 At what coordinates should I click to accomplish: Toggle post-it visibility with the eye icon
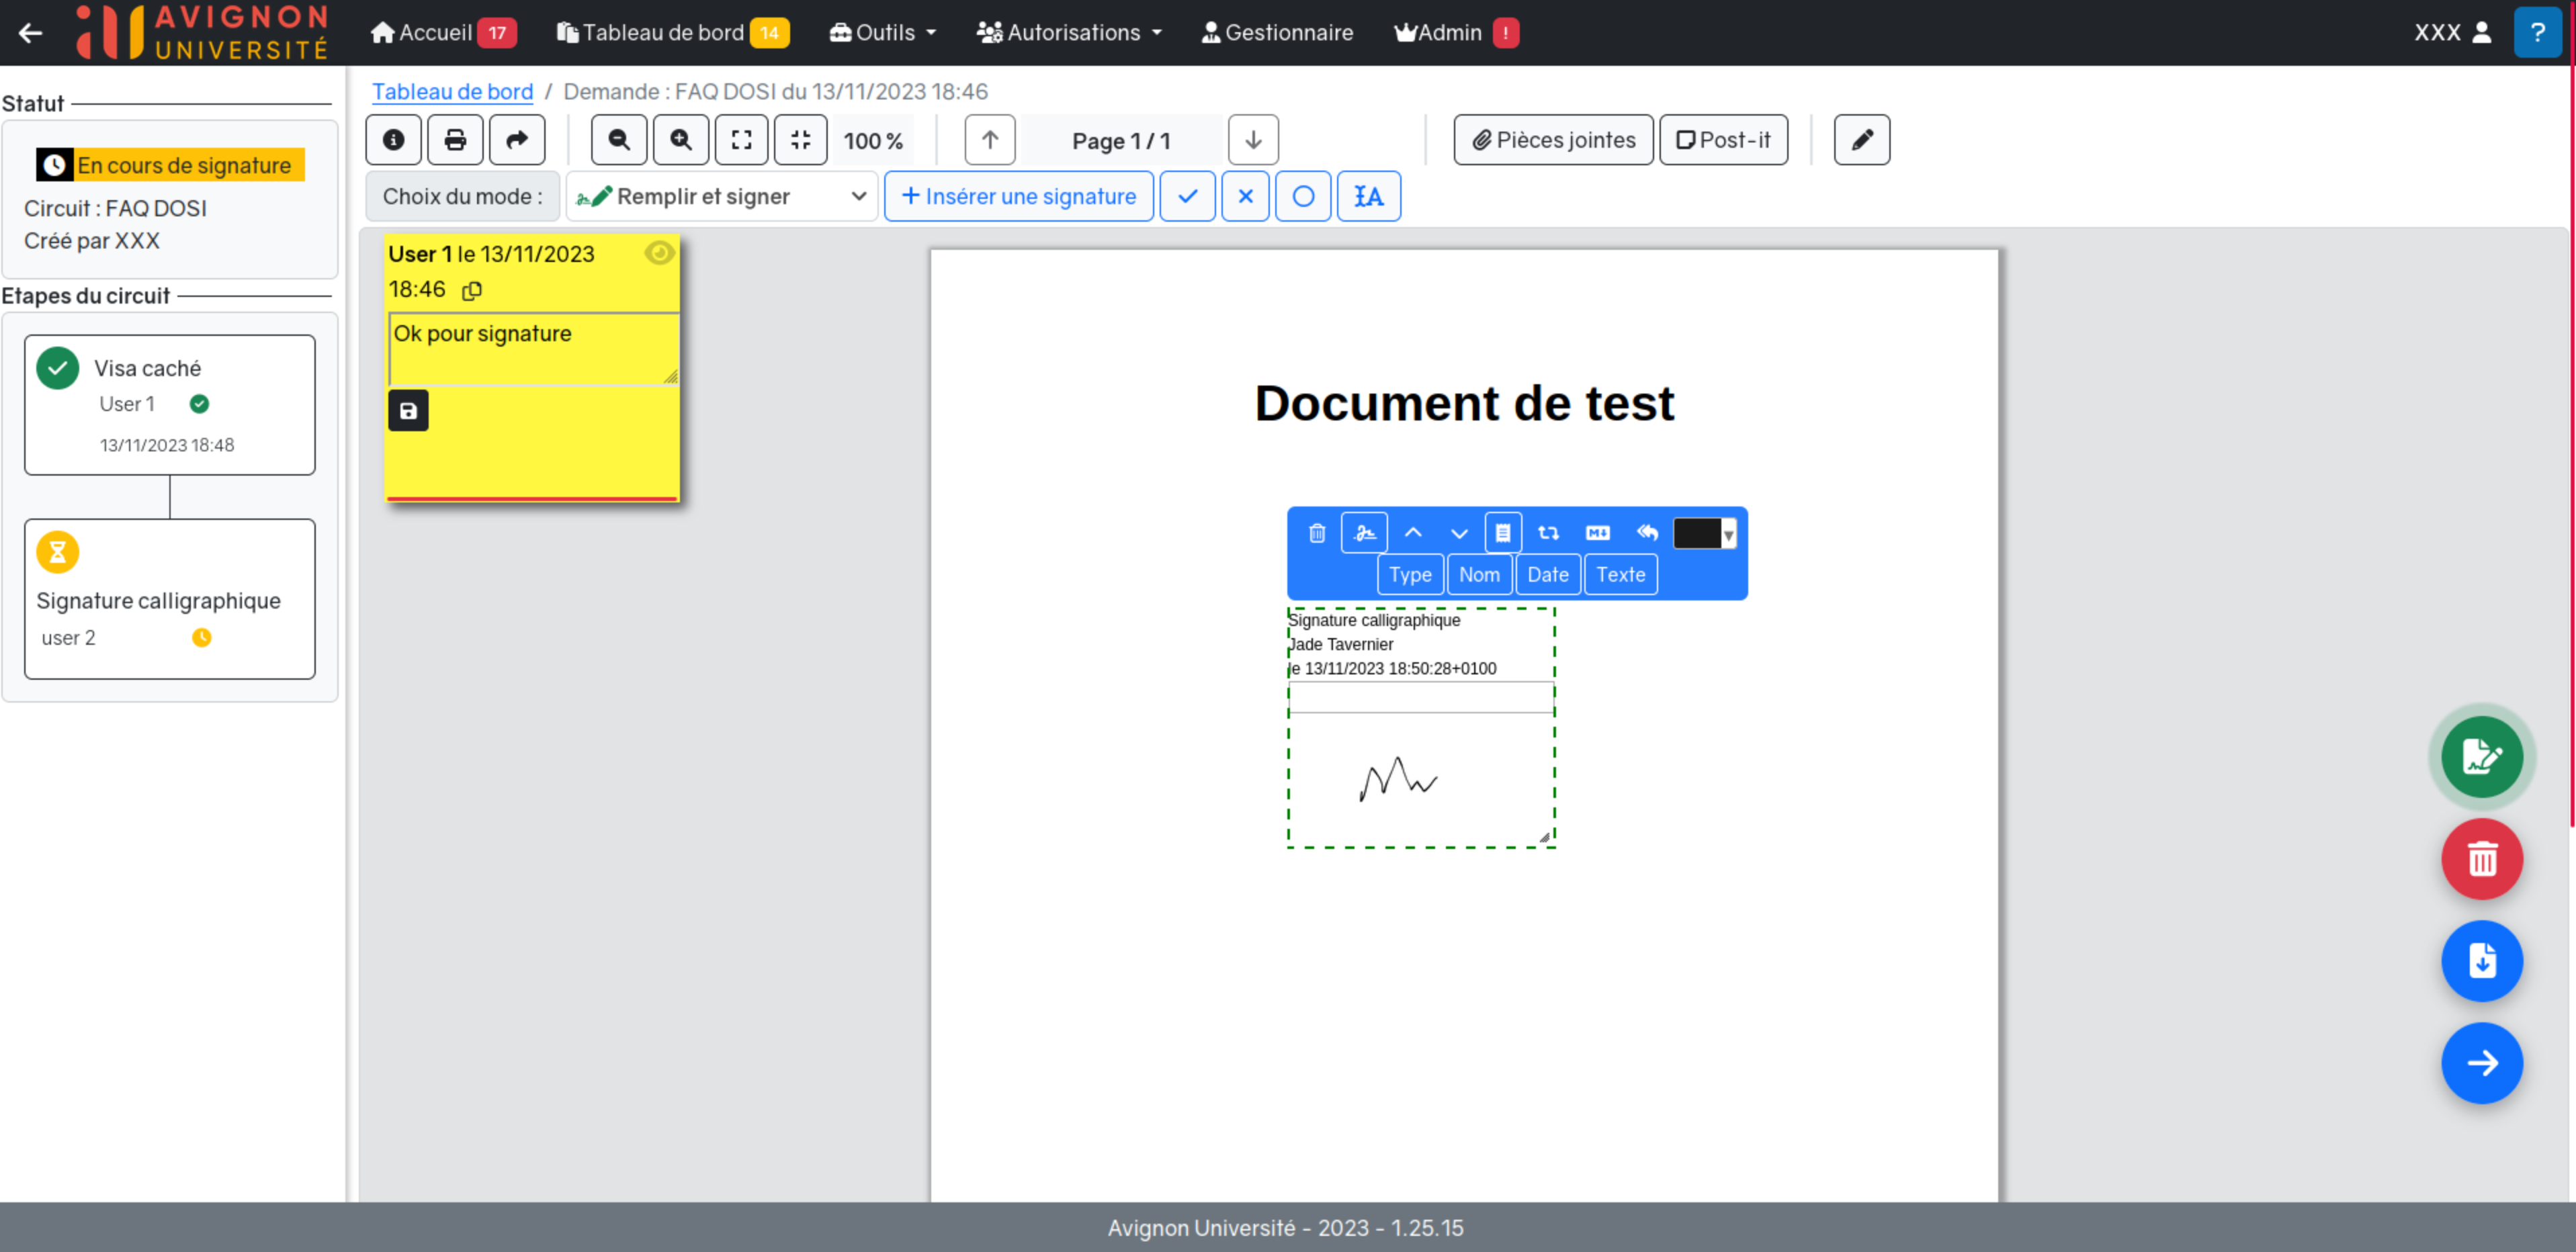(659, 253)
